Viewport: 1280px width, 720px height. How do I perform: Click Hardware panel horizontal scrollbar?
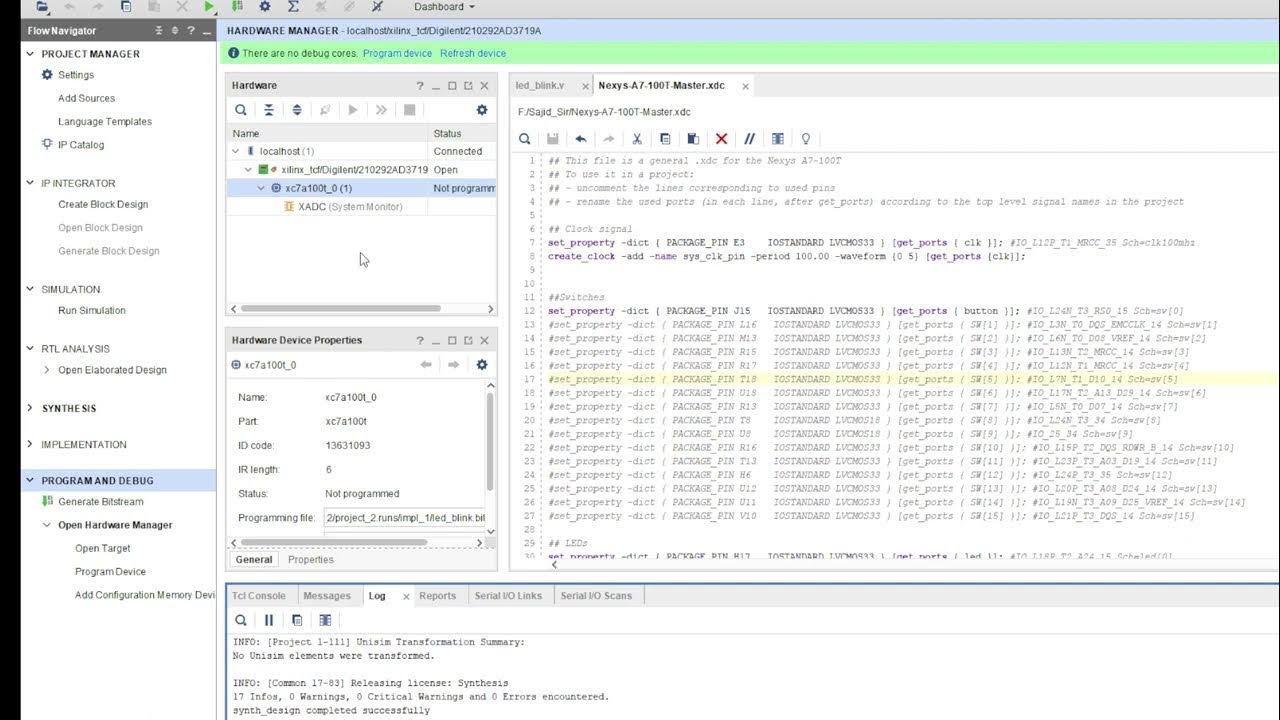343,309
